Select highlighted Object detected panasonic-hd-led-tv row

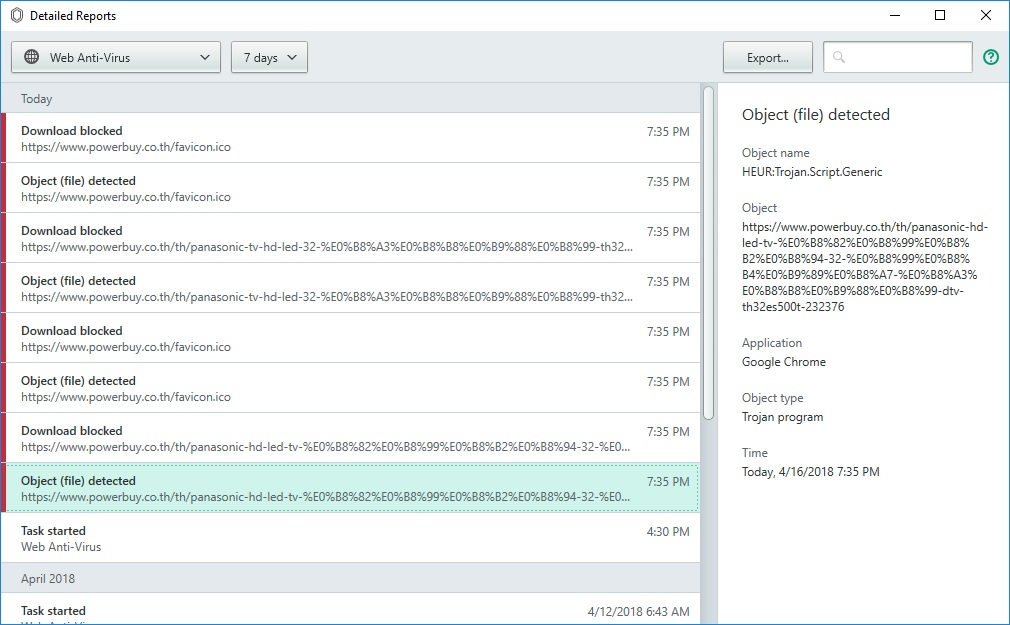[x=352, y=488]
